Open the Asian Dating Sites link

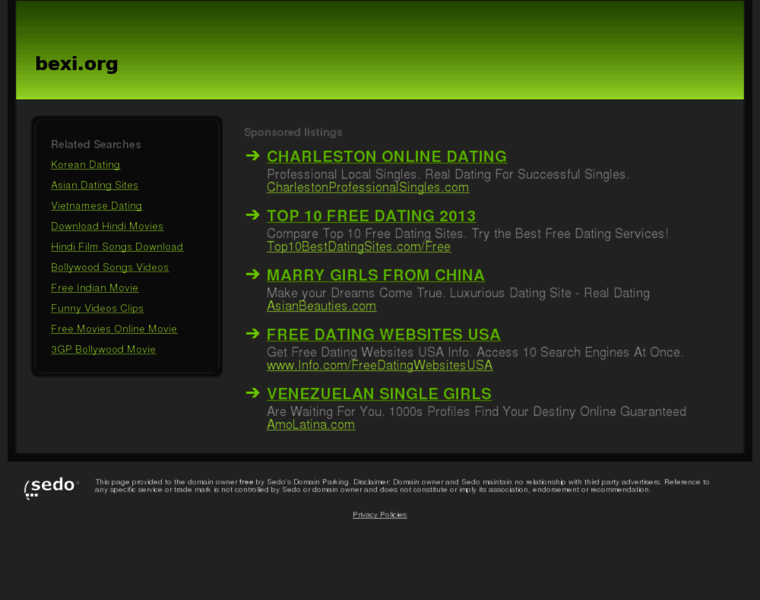coord(95,185)
